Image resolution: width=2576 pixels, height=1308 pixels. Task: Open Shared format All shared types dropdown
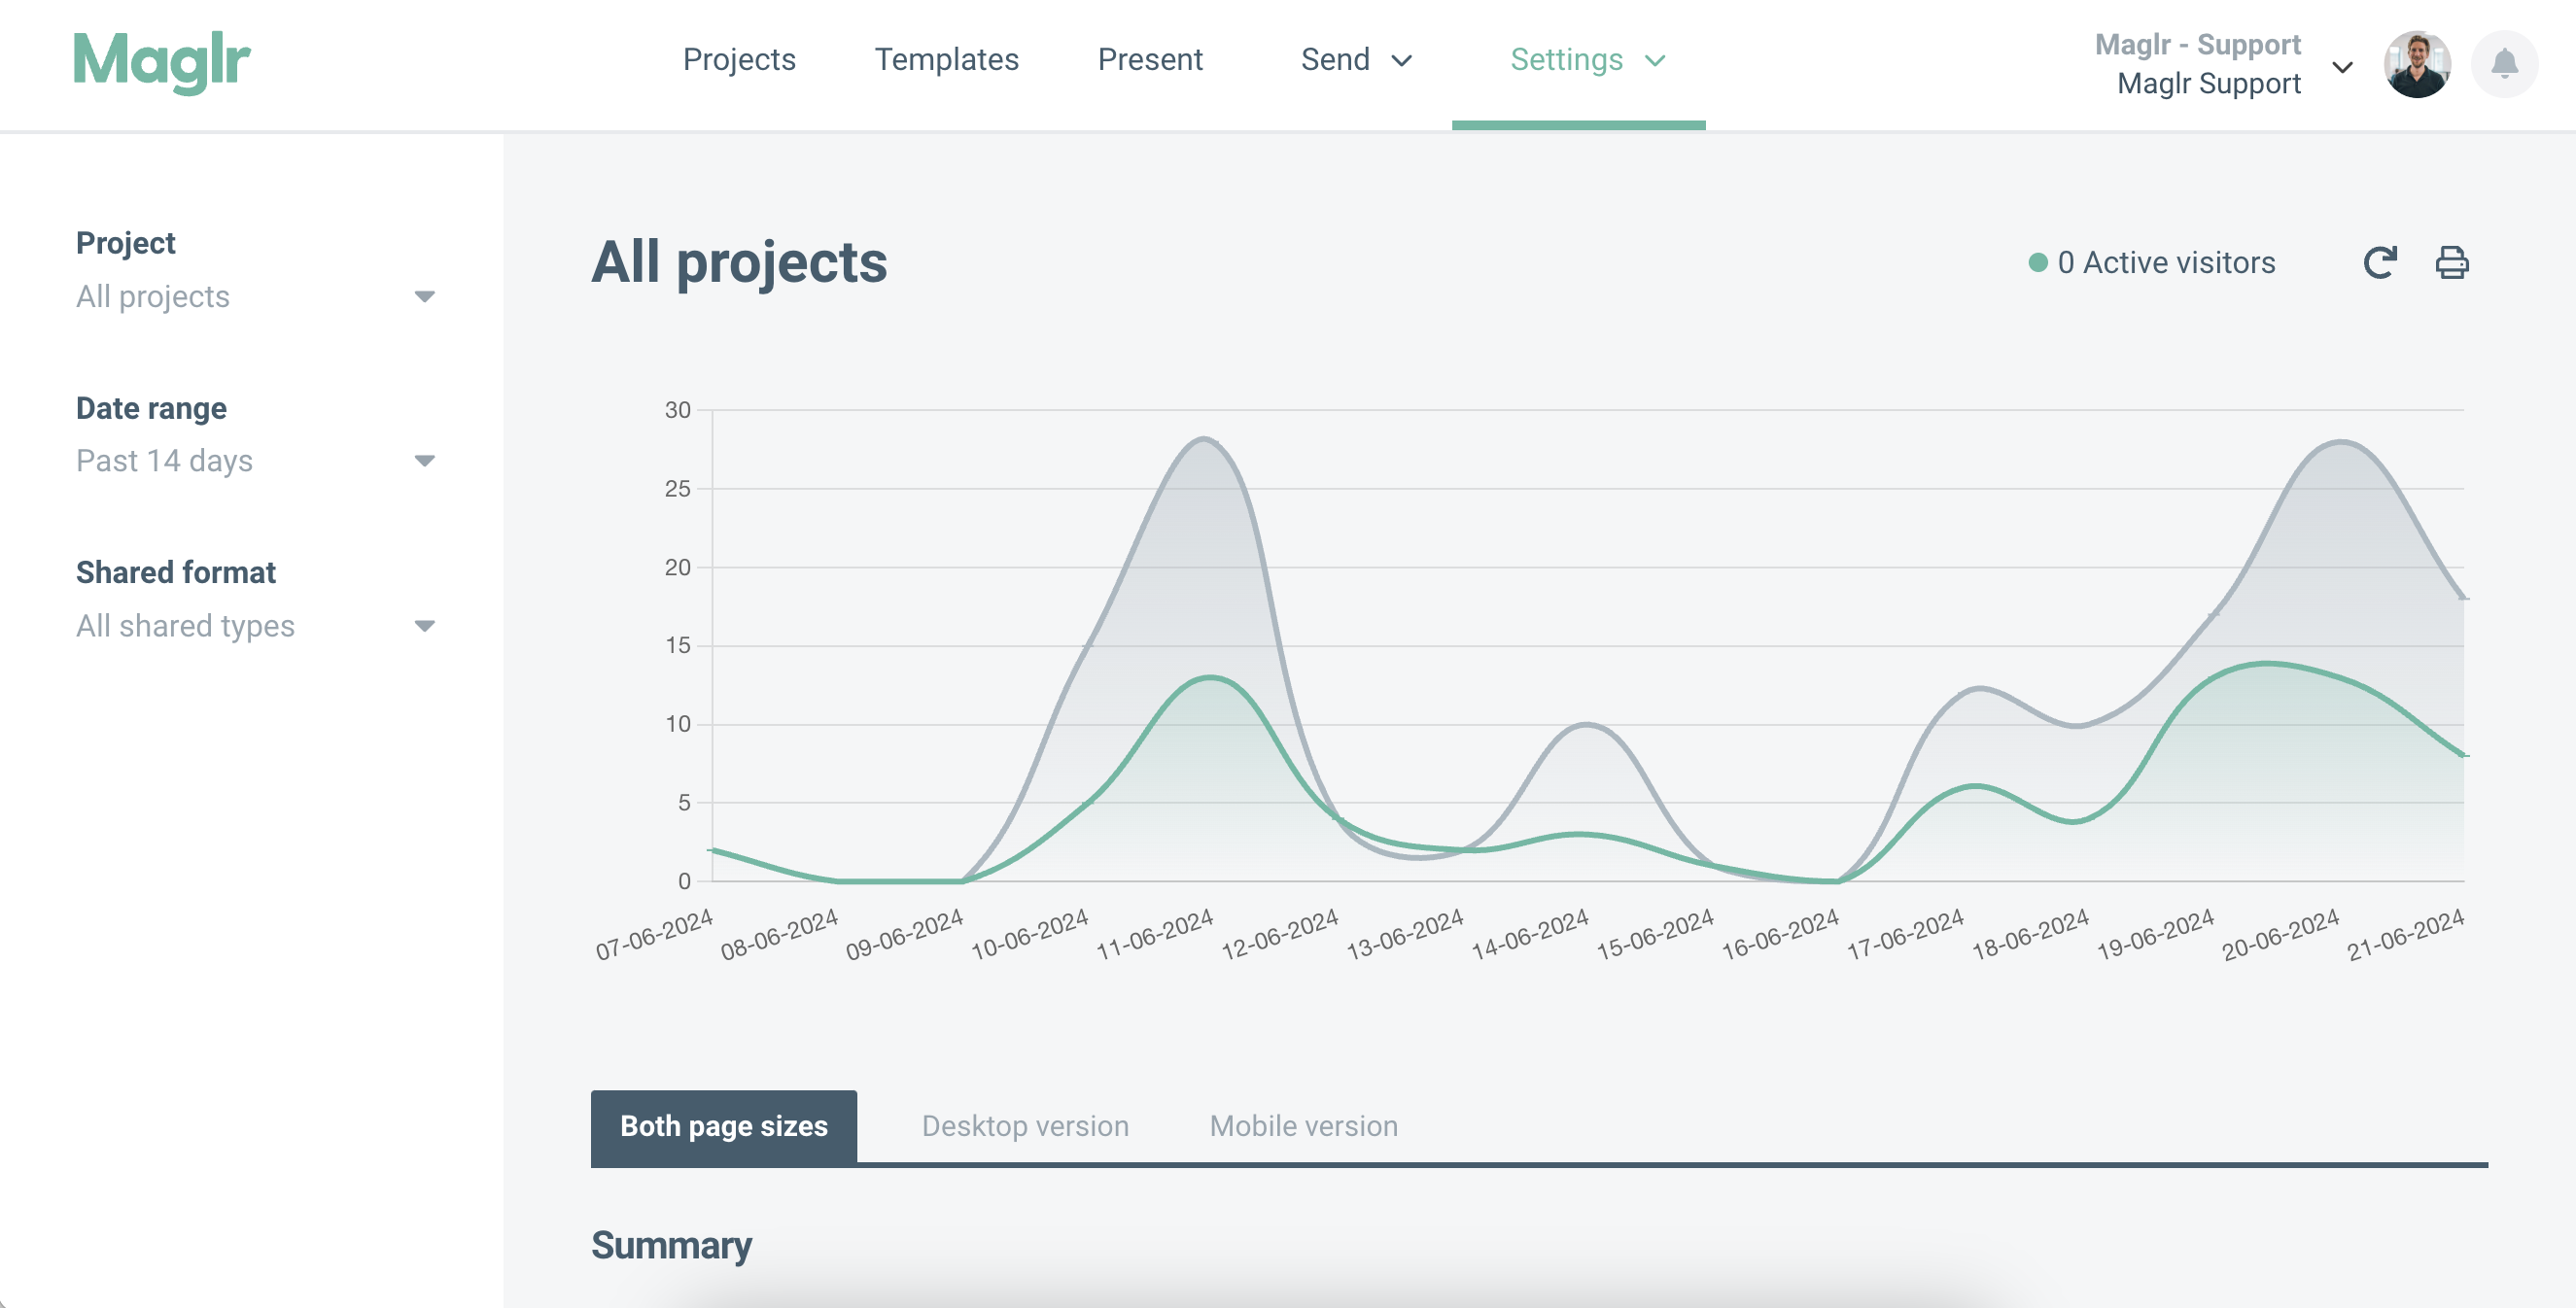click(x=255, y=626)
